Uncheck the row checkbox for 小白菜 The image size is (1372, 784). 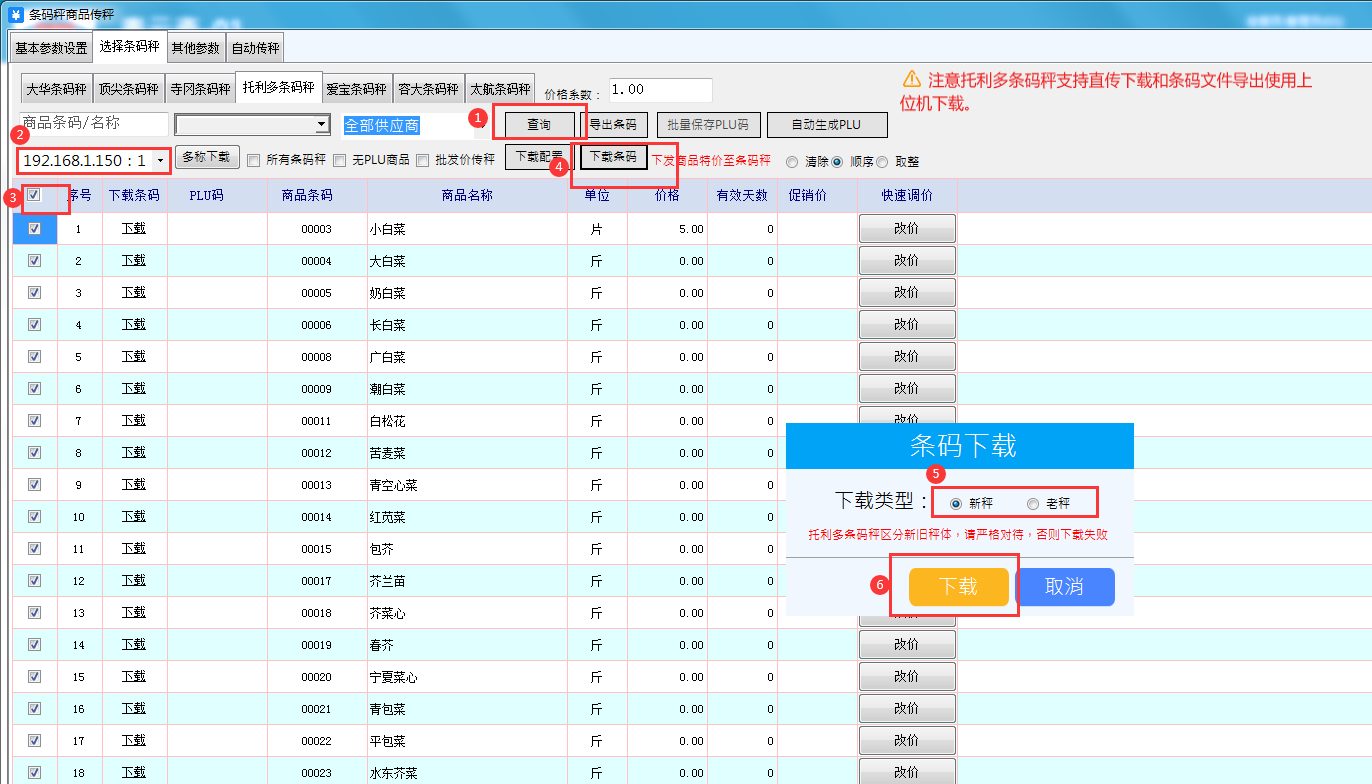tap(35, 229)
